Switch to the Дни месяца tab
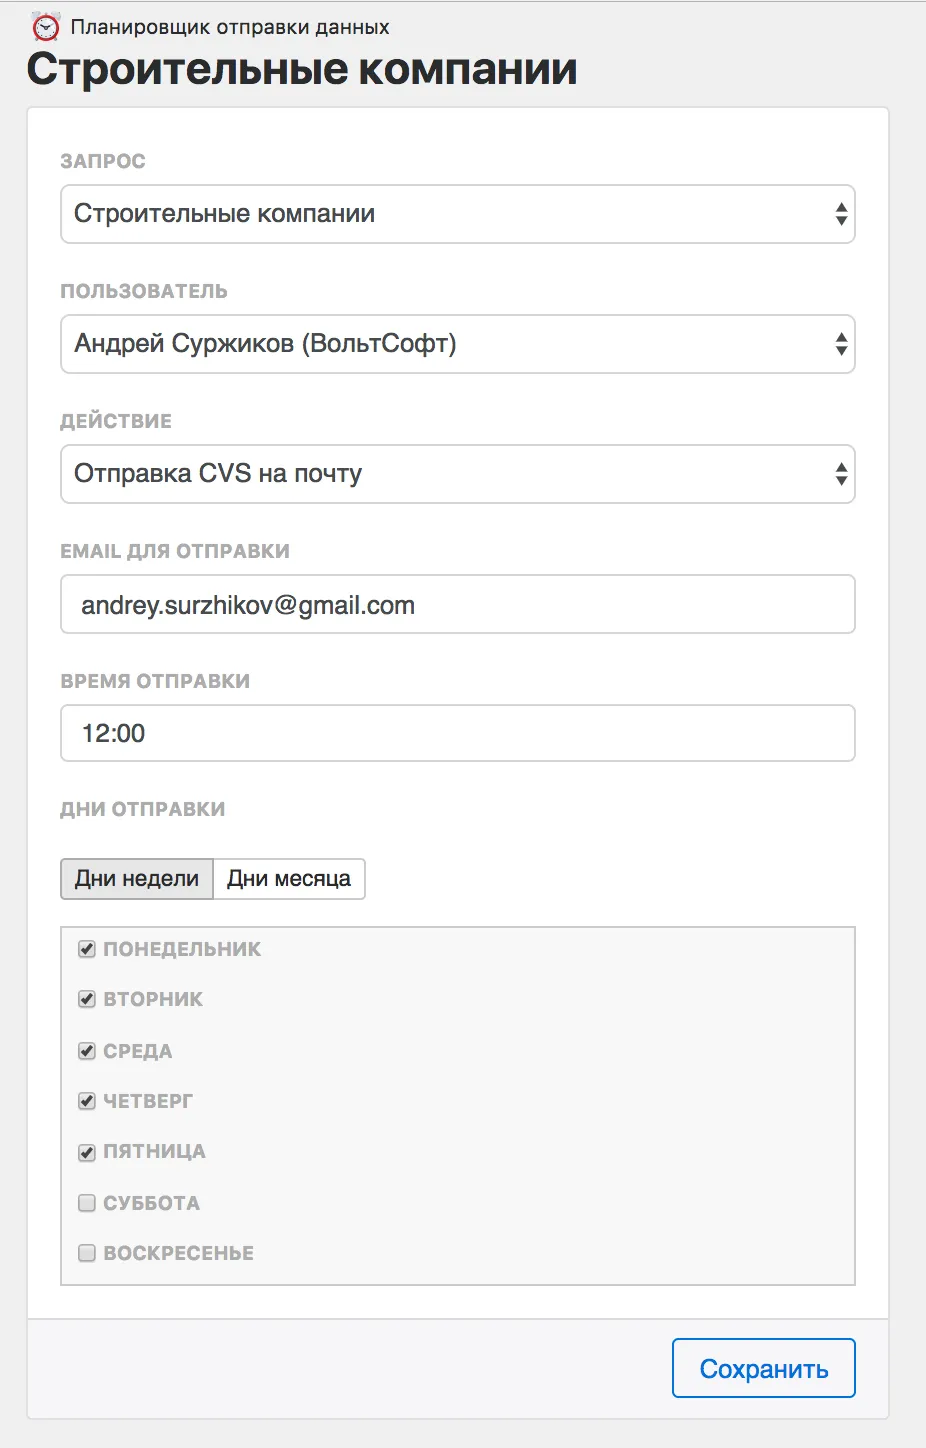926x1448 pixels. [288, 878]
